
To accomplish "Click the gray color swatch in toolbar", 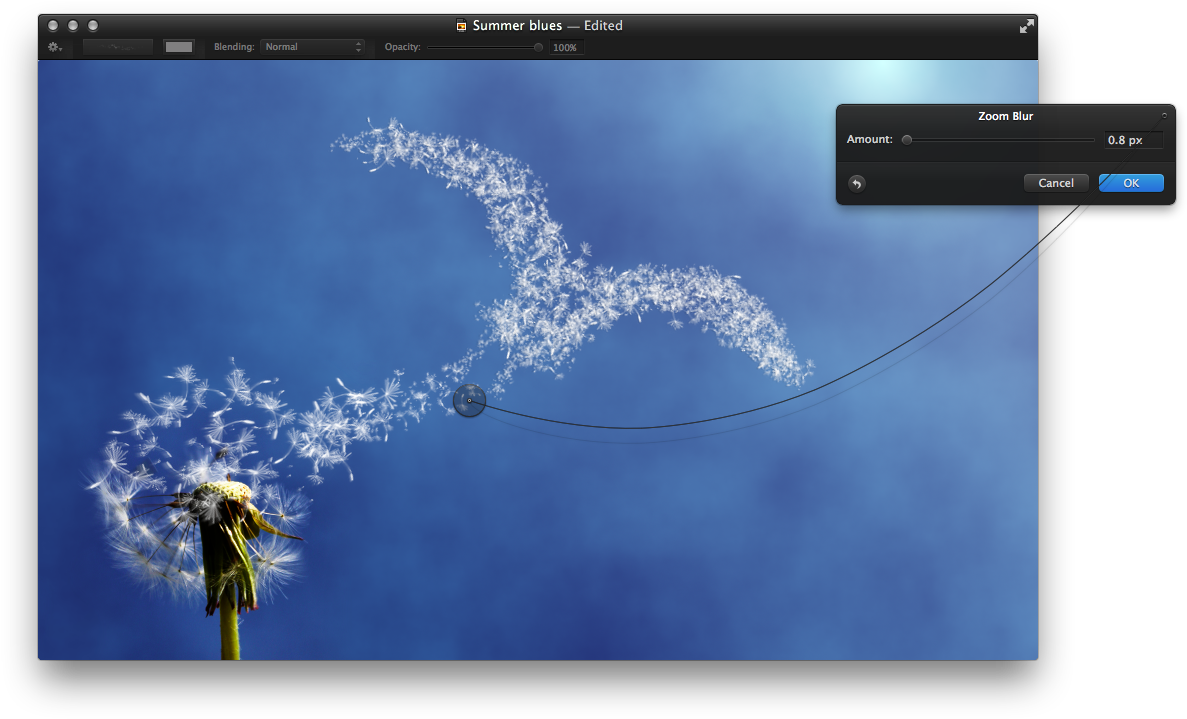I will (179, 47).
